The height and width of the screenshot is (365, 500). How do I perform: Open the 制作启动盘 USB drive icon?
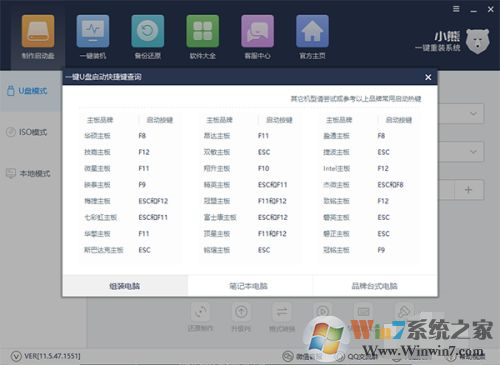[x=38, y=31]
